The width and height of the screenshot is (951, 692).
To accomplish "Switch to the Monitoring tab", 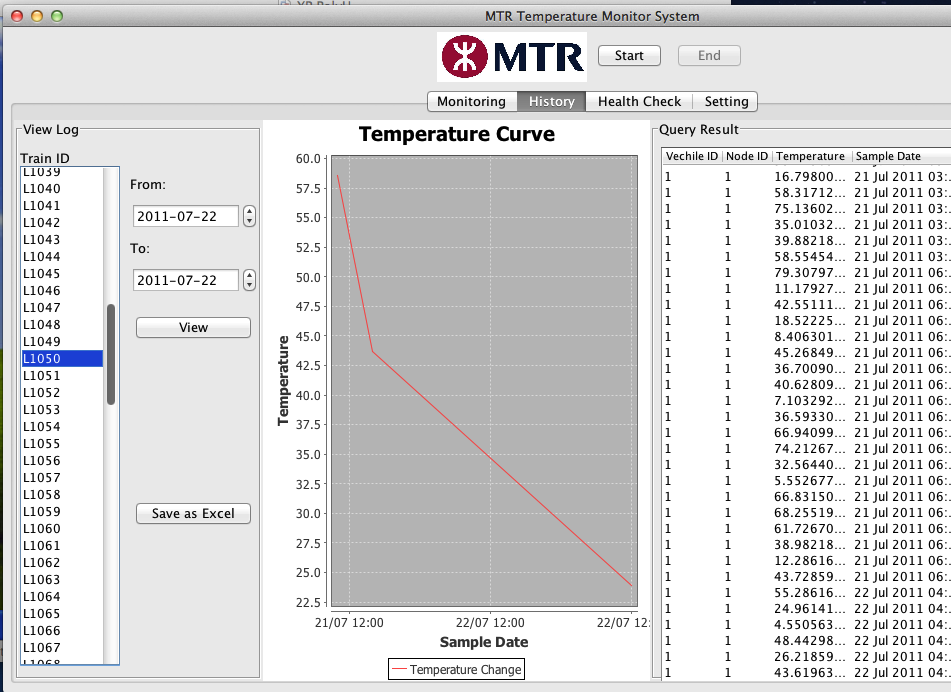I will 471,101.
